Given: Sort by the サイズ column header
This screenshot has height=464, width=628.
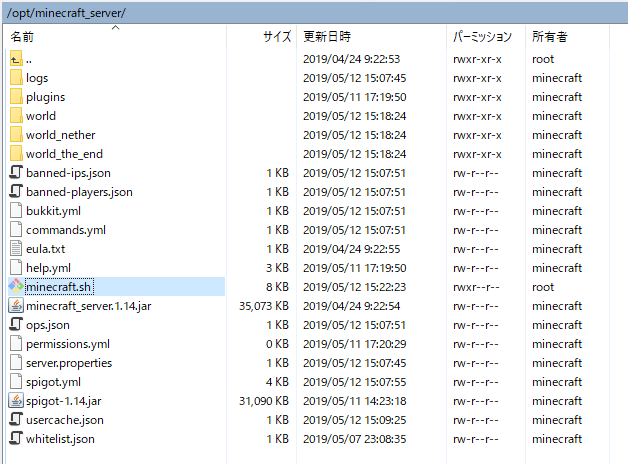Looking at the screenshot, I should click(x=276, y=36).
